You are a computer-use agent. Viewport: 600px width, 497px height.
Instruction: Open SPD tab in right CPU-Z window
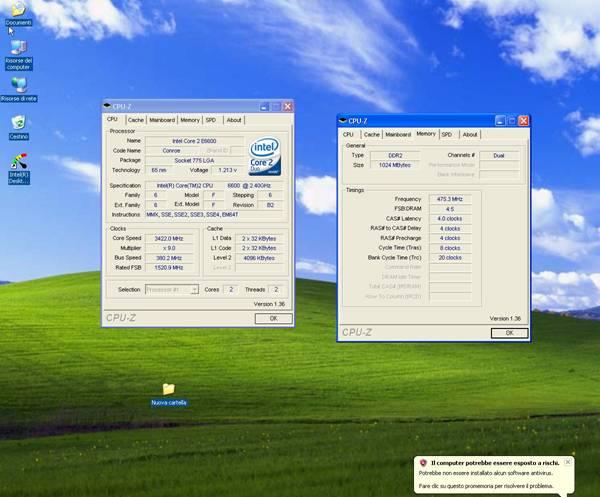point(446,134)
